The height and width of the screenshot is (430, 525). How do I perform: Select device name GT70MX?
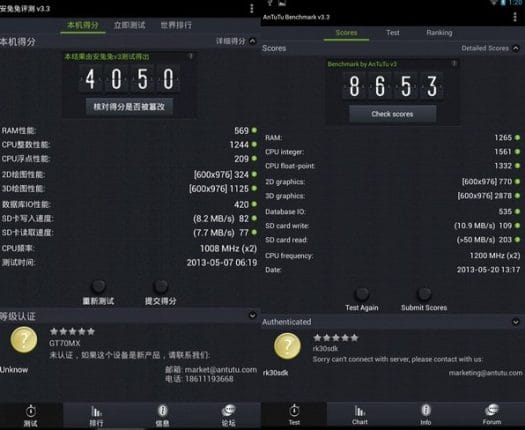click(65, 343)
